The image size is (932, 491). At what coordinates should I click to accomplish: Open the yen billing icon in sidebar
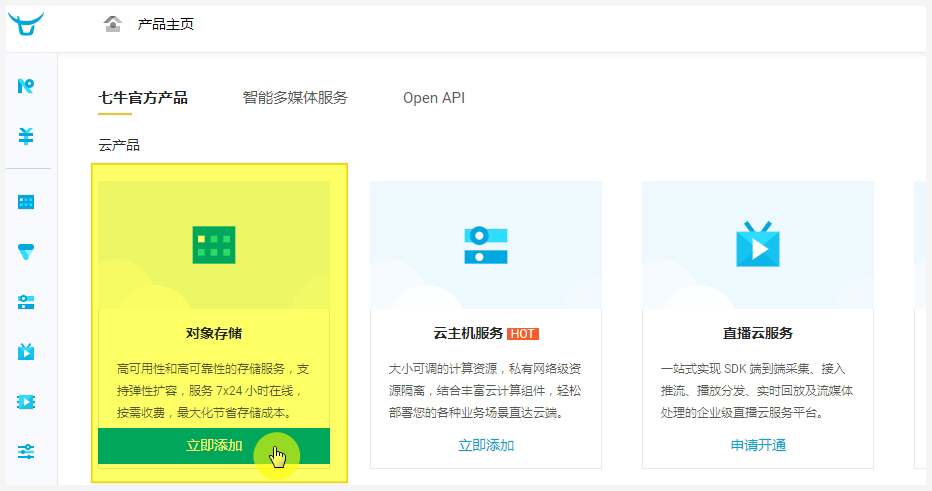coord(26,137)
